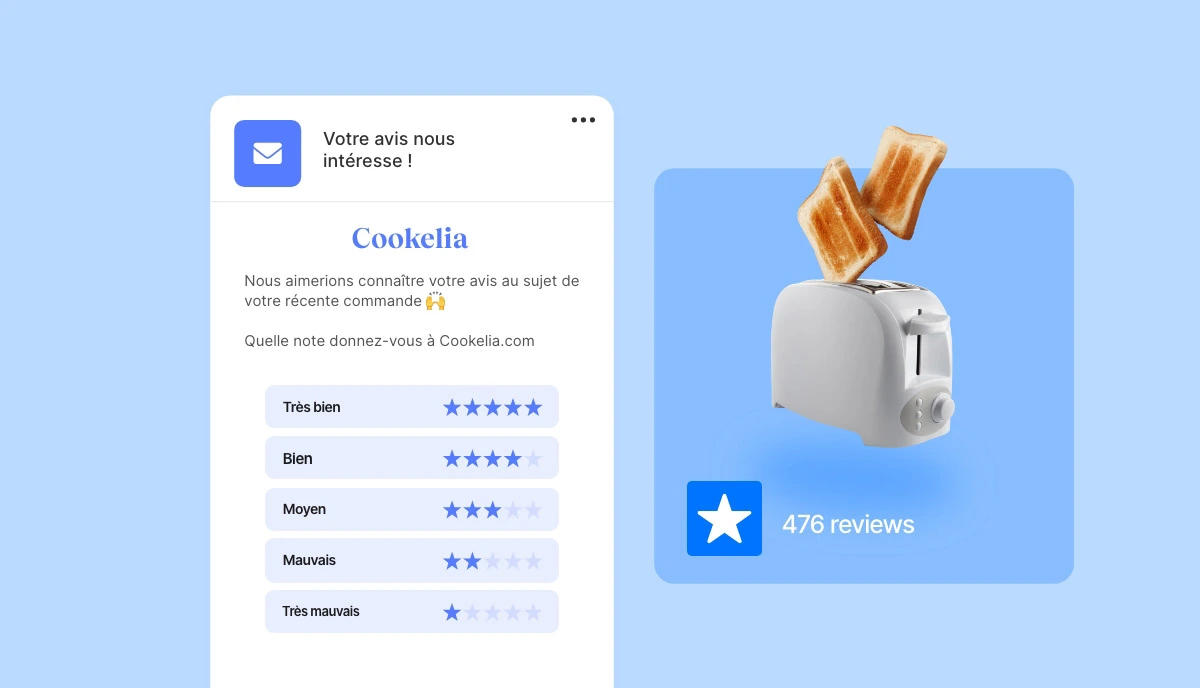1200x688 pixels.
Task: Select the fifth star in Très bien row
Action: [x=533, y=407]
